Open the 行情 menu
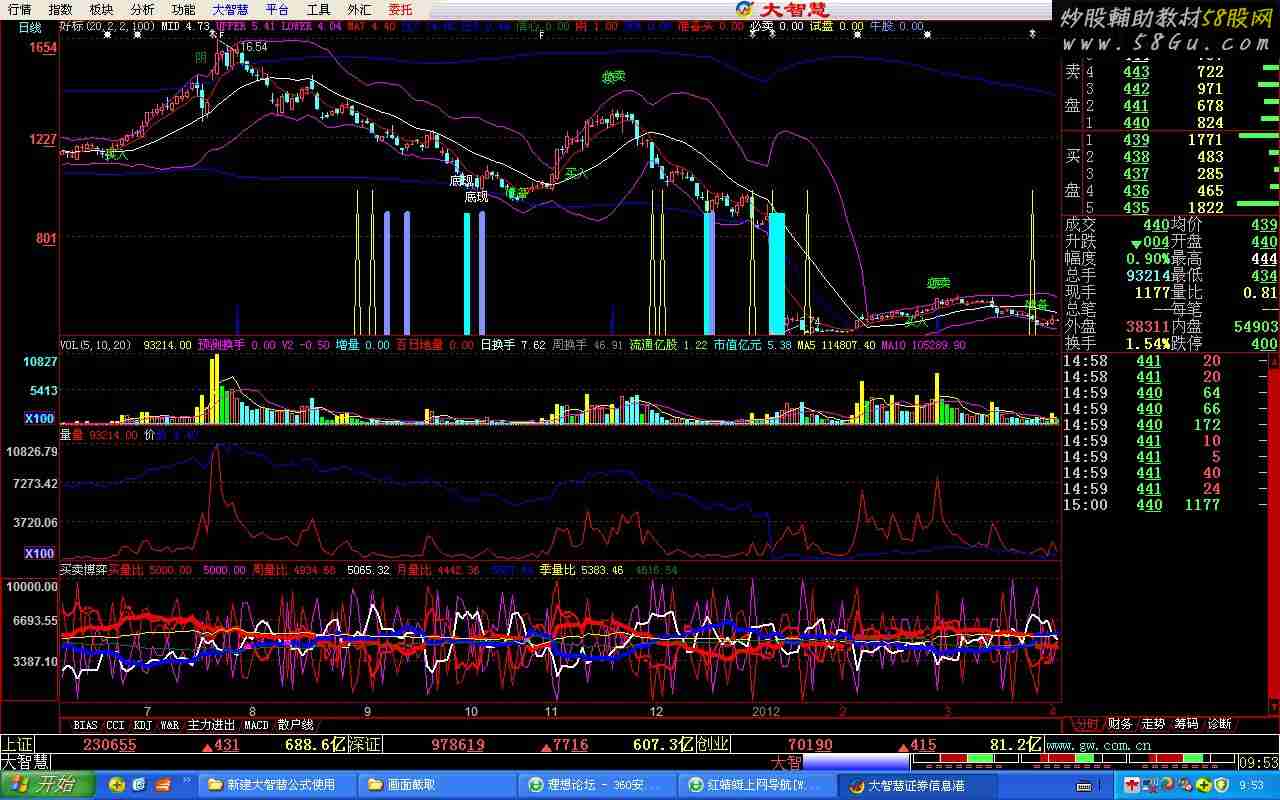This screenshot has width=1280, height=800. click(x=19, y=9)
